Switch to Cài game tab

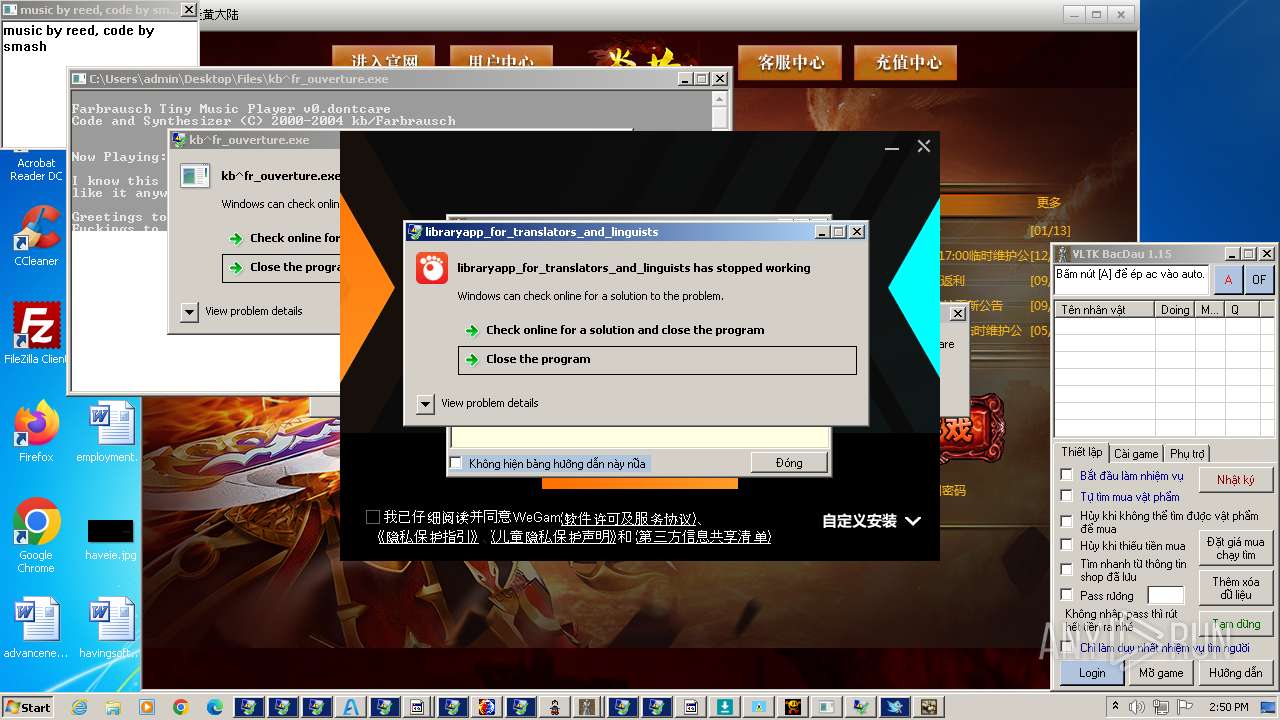[1136, 454]
